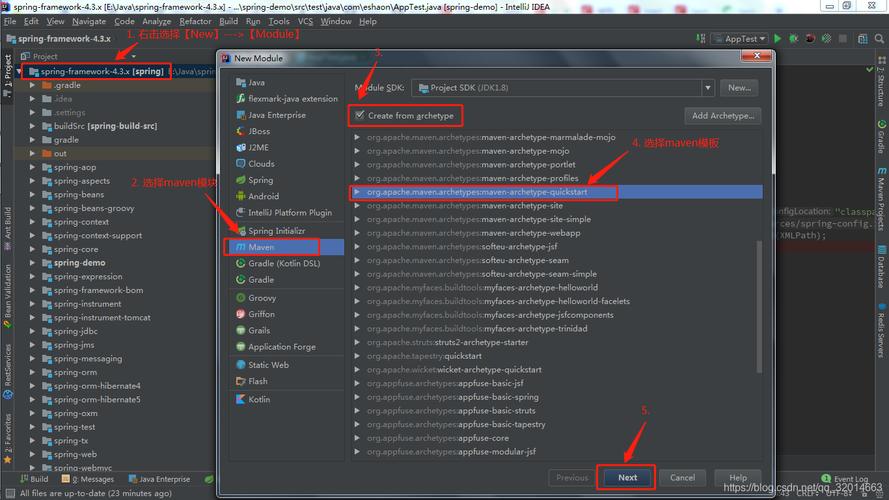
Task: Select the Kotlin module type
Action: (253, 400)
